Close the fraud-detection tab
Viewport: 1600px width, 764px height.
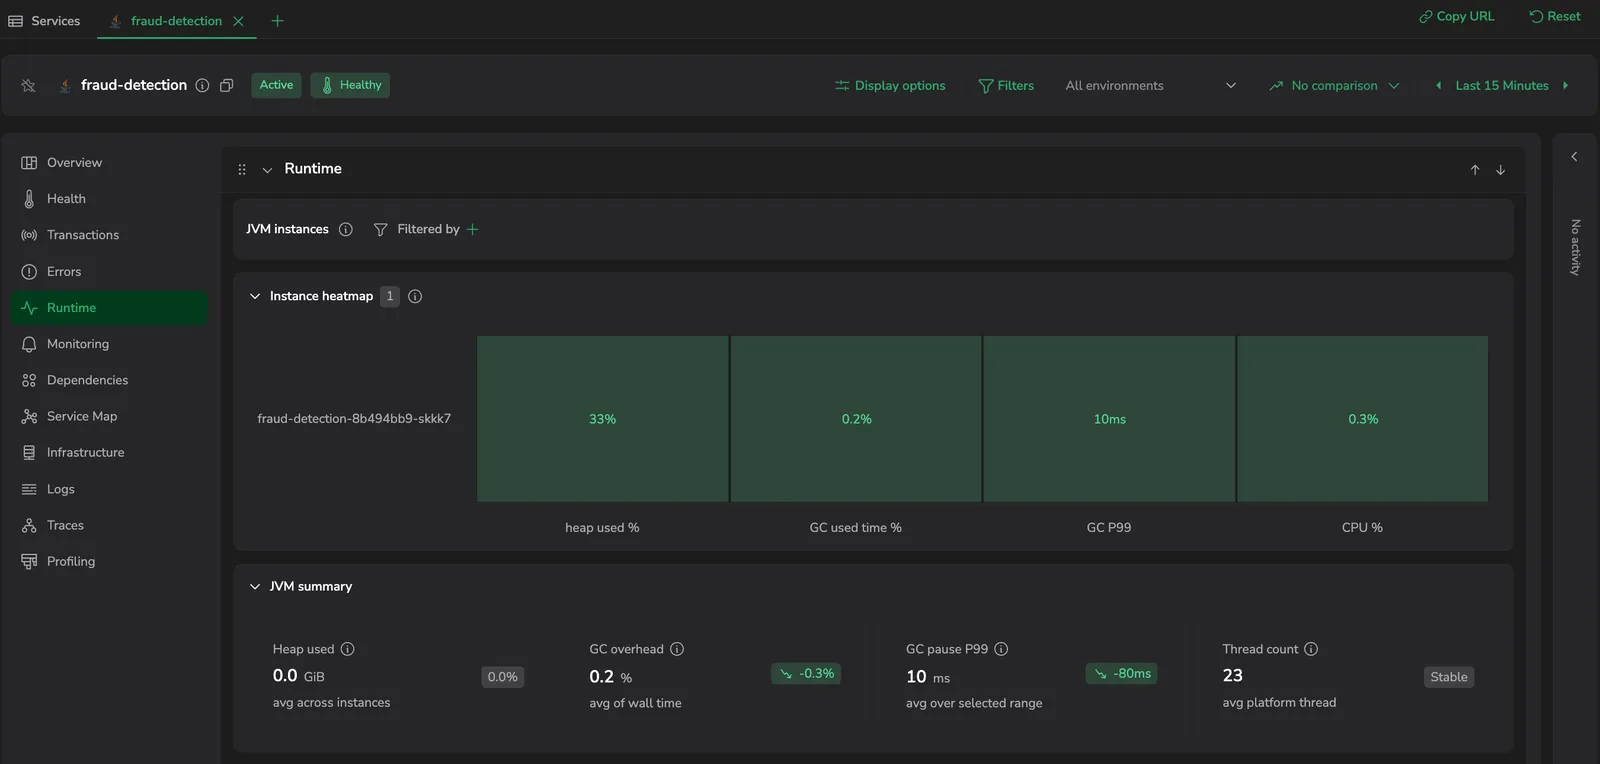[x=238, y=21]
